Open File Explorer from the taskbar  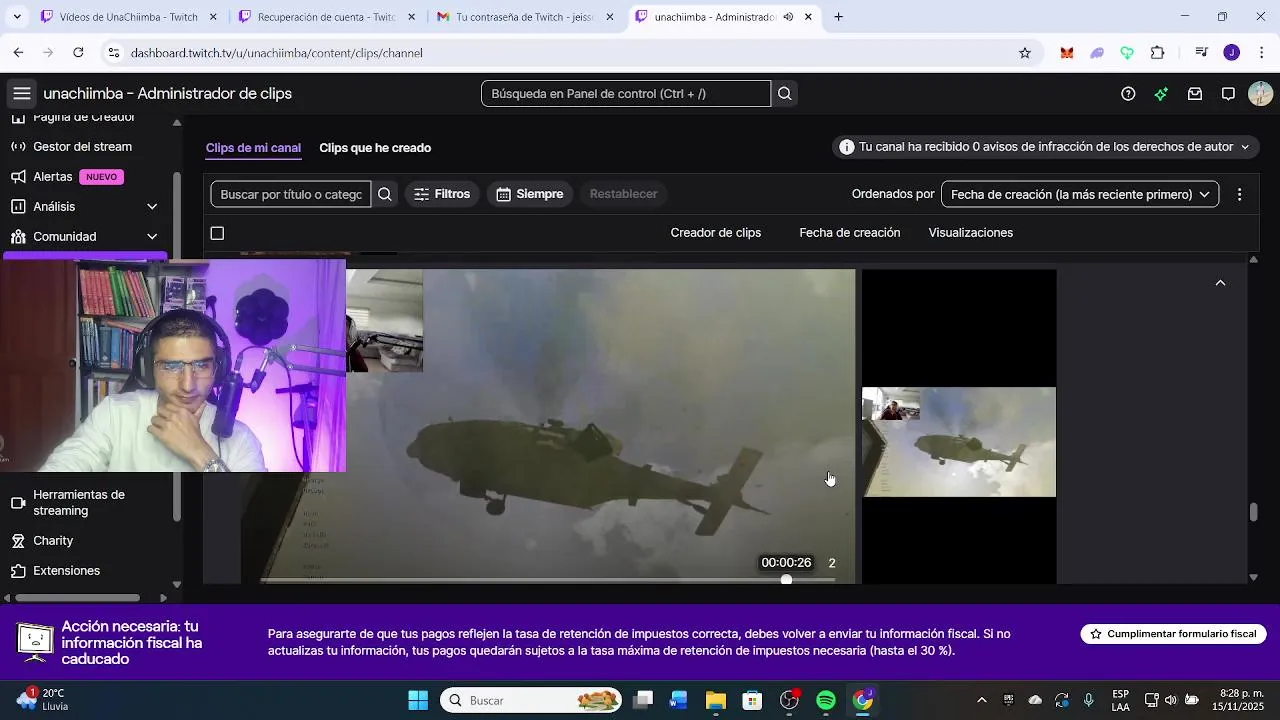click(715, 700)
